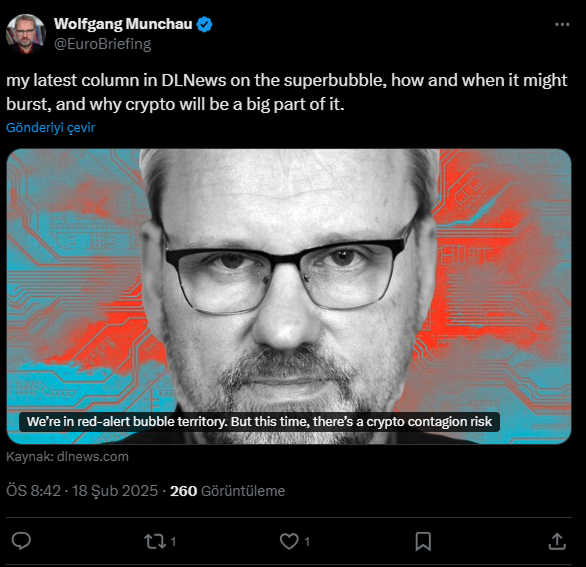Click the ÖS 8:42 timestamp
Viewport: 586px width, 567px height.
click(x=33, y=491)
